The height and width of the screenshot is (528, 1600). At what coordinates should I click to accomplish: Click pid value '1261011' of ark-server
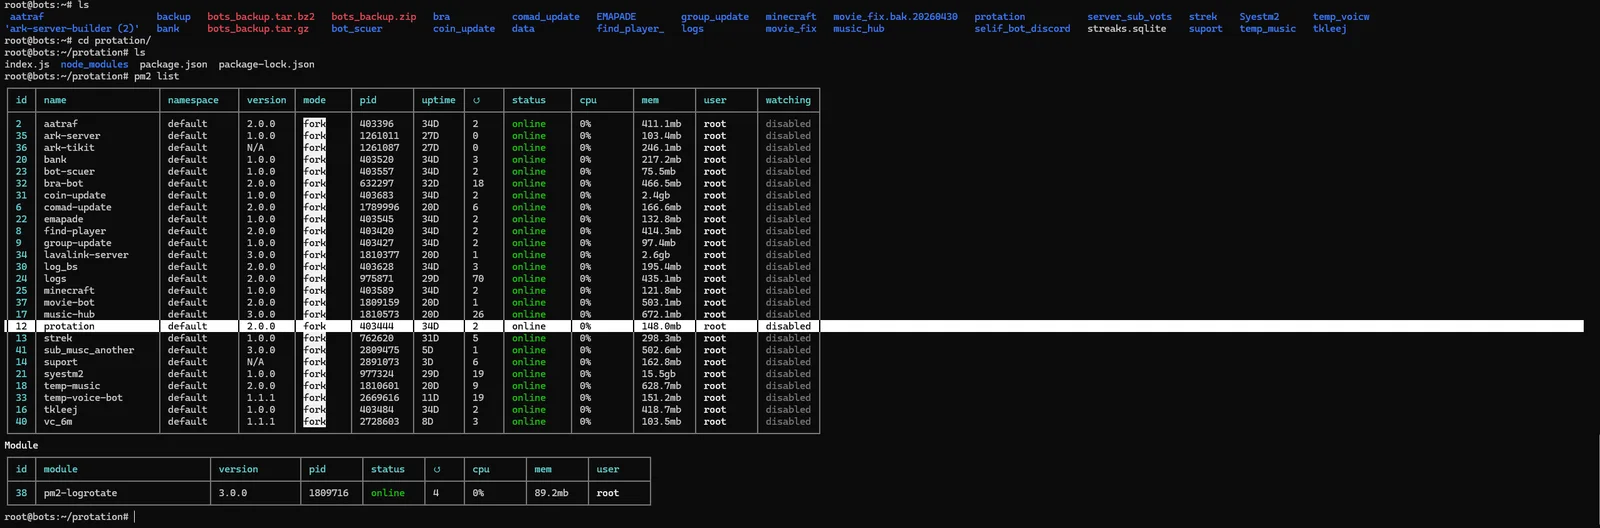point(379,136)
